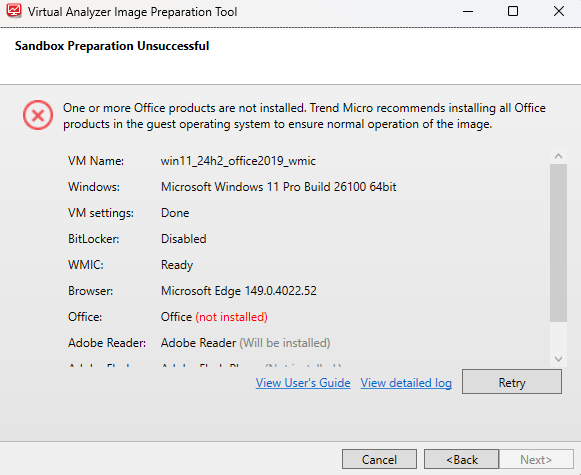This screenshot has height=475, width=581.
Task: Cancel the image preparation wizard
Action: [x=379, y=459]
